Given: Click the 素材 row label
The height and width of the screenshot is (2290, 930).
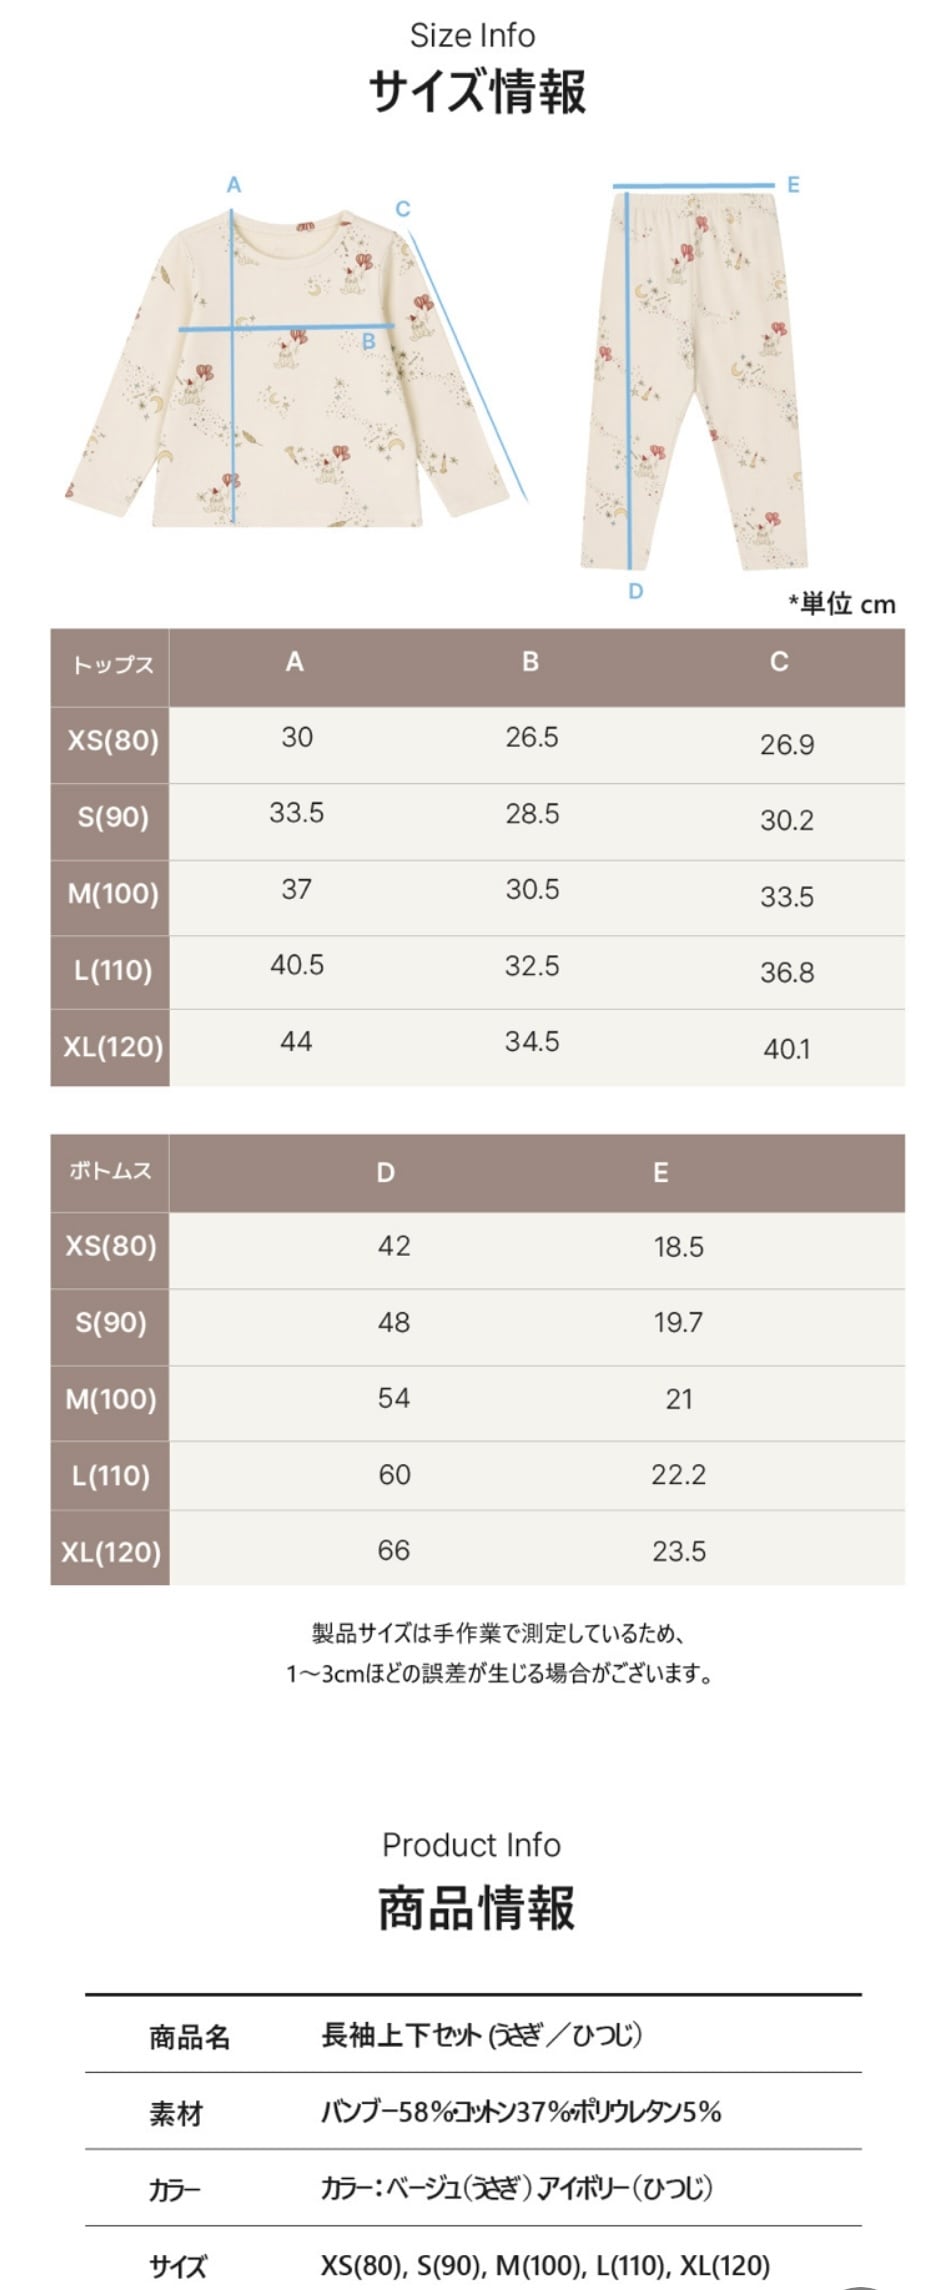Looking at the screenshot, I should pyautogui.click(x=176, y=2113).
